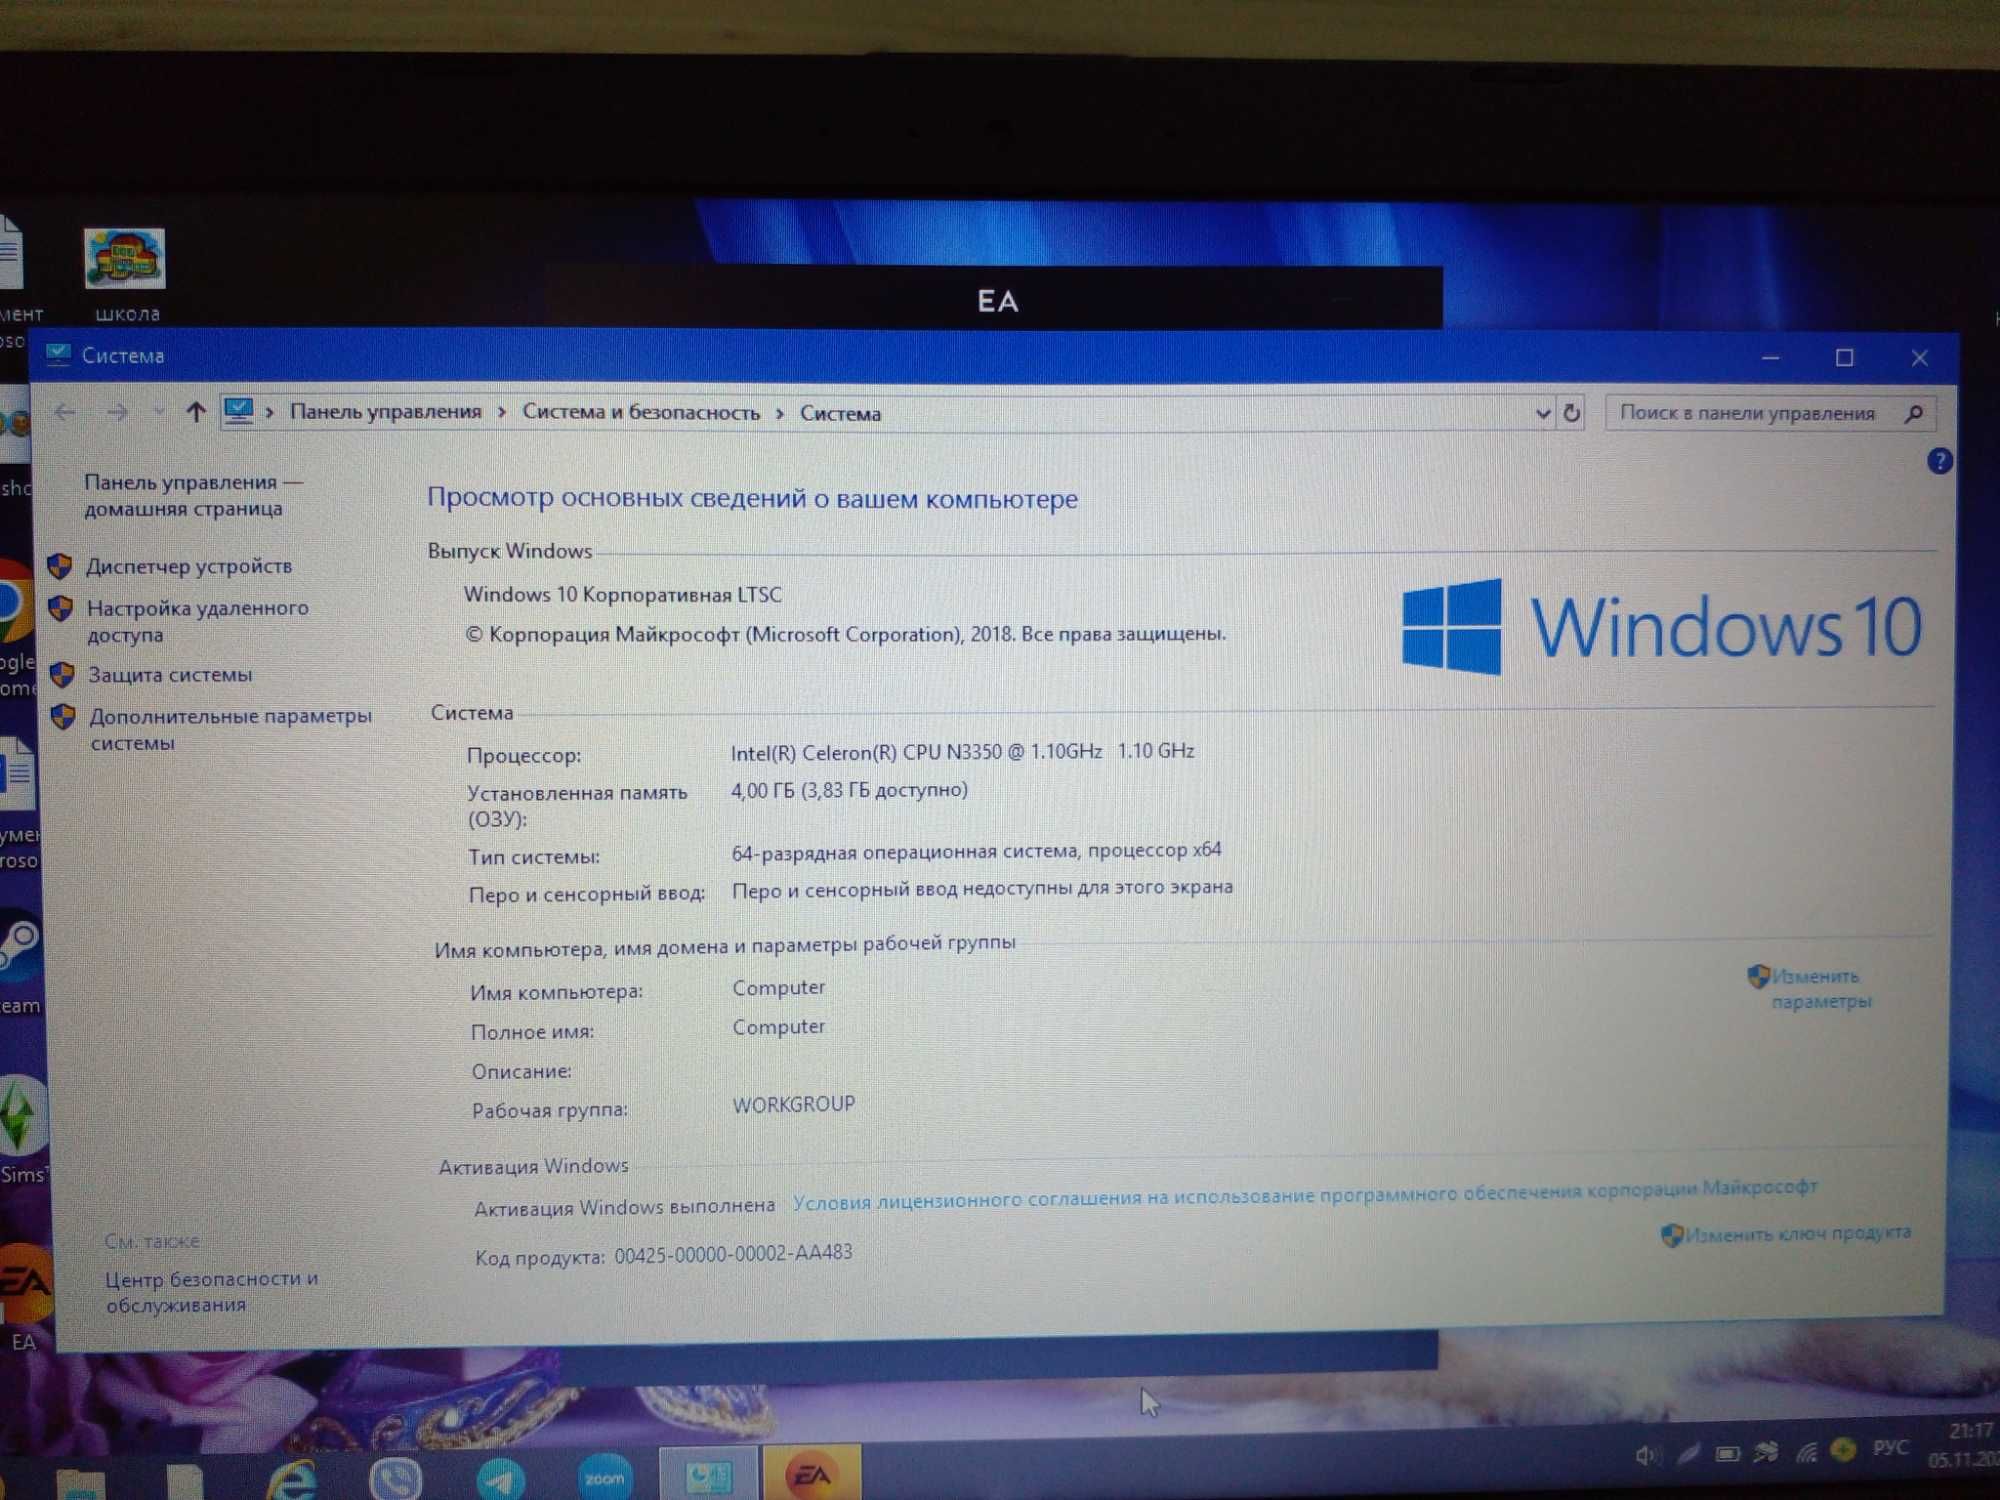2000x1500 pixels.
Task: Click the search magnifier icon
Action: tap(1914, 413)
